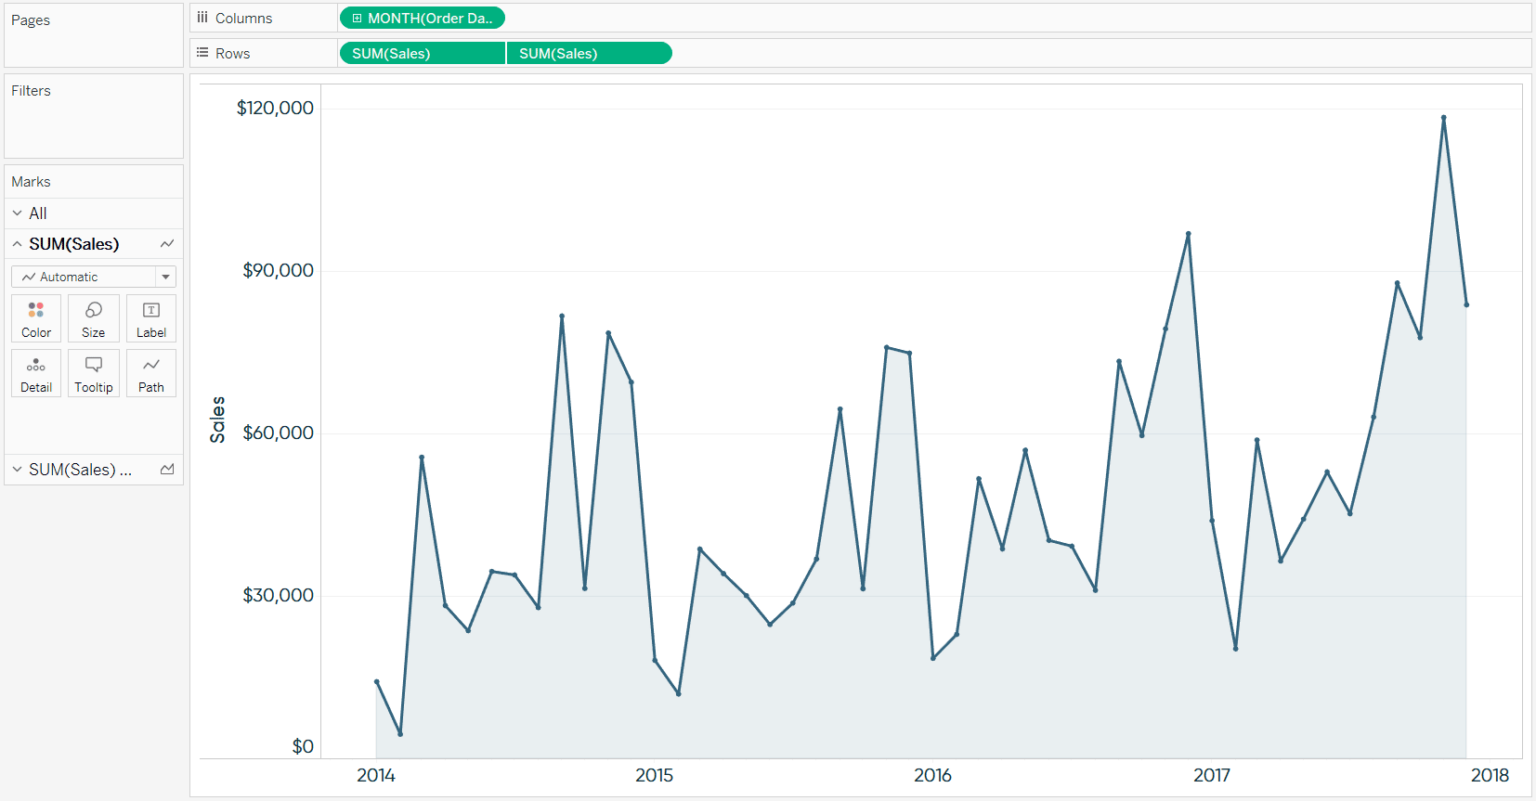Open the Path mark property
Screen dimensions: 1536x801
pyautogui.click(x=151, y=373)
